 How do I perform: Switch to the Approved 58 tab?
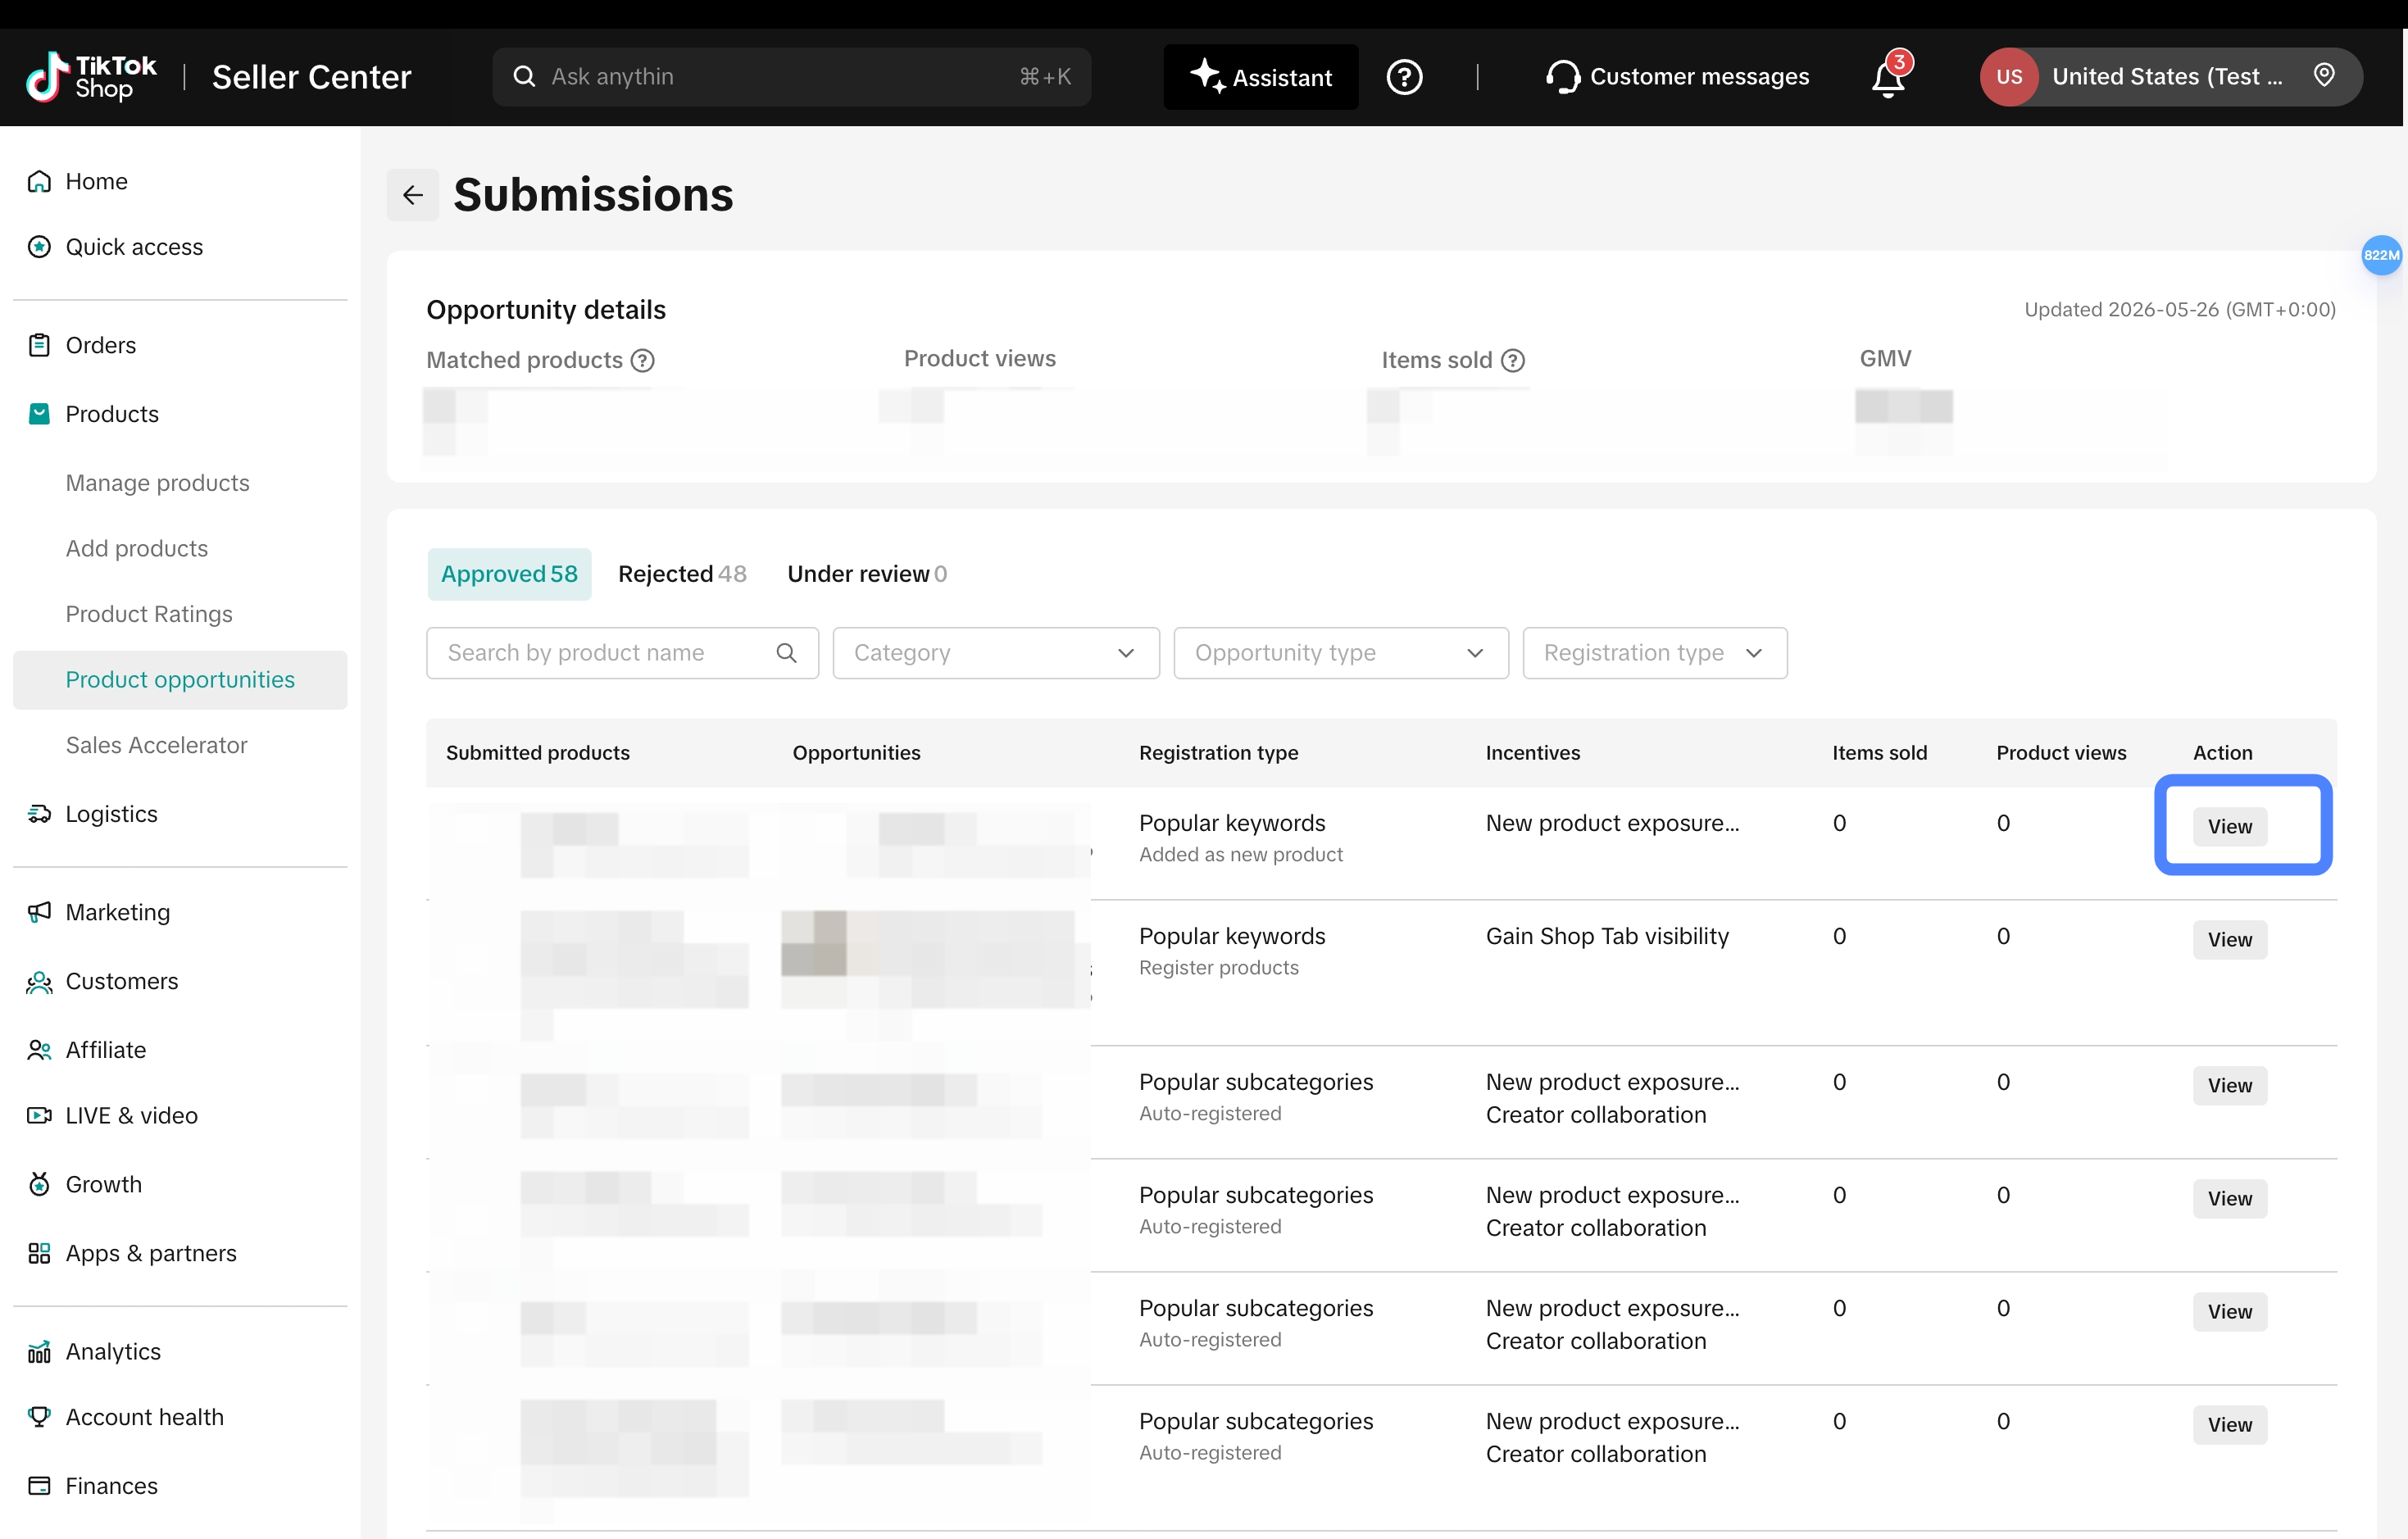(x=509, y=574)
